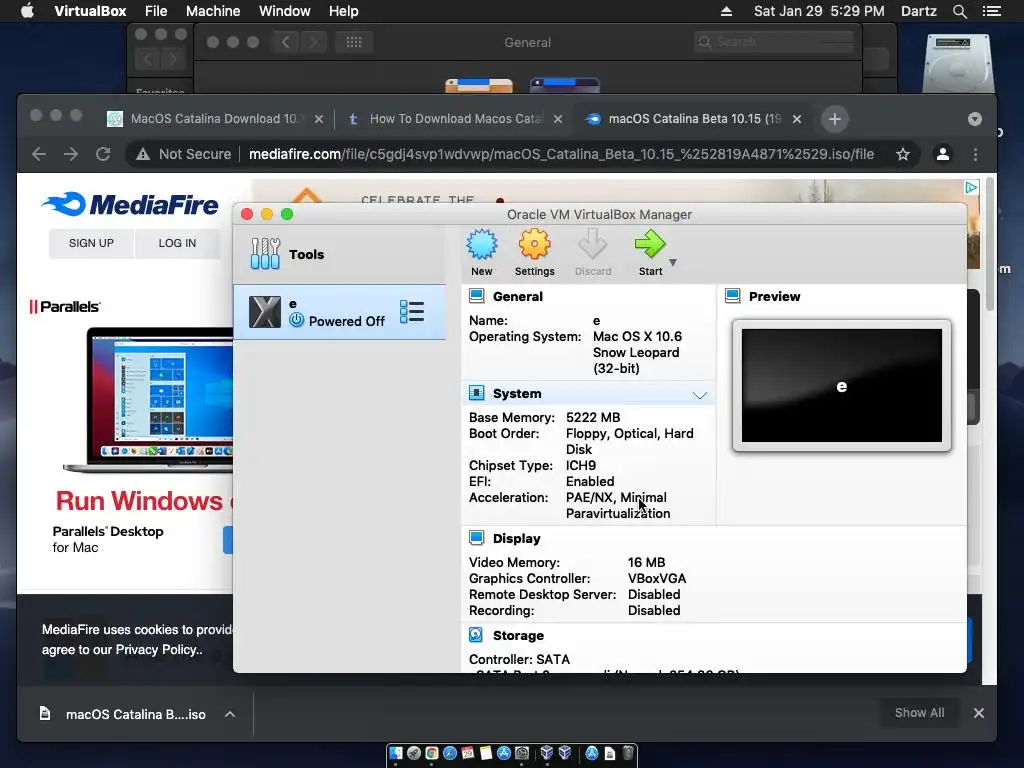The width and height of the screenshot is (1024, 768).
Task: Click the LOG IN button on MediaFire
Action: [x=177, y=243]
